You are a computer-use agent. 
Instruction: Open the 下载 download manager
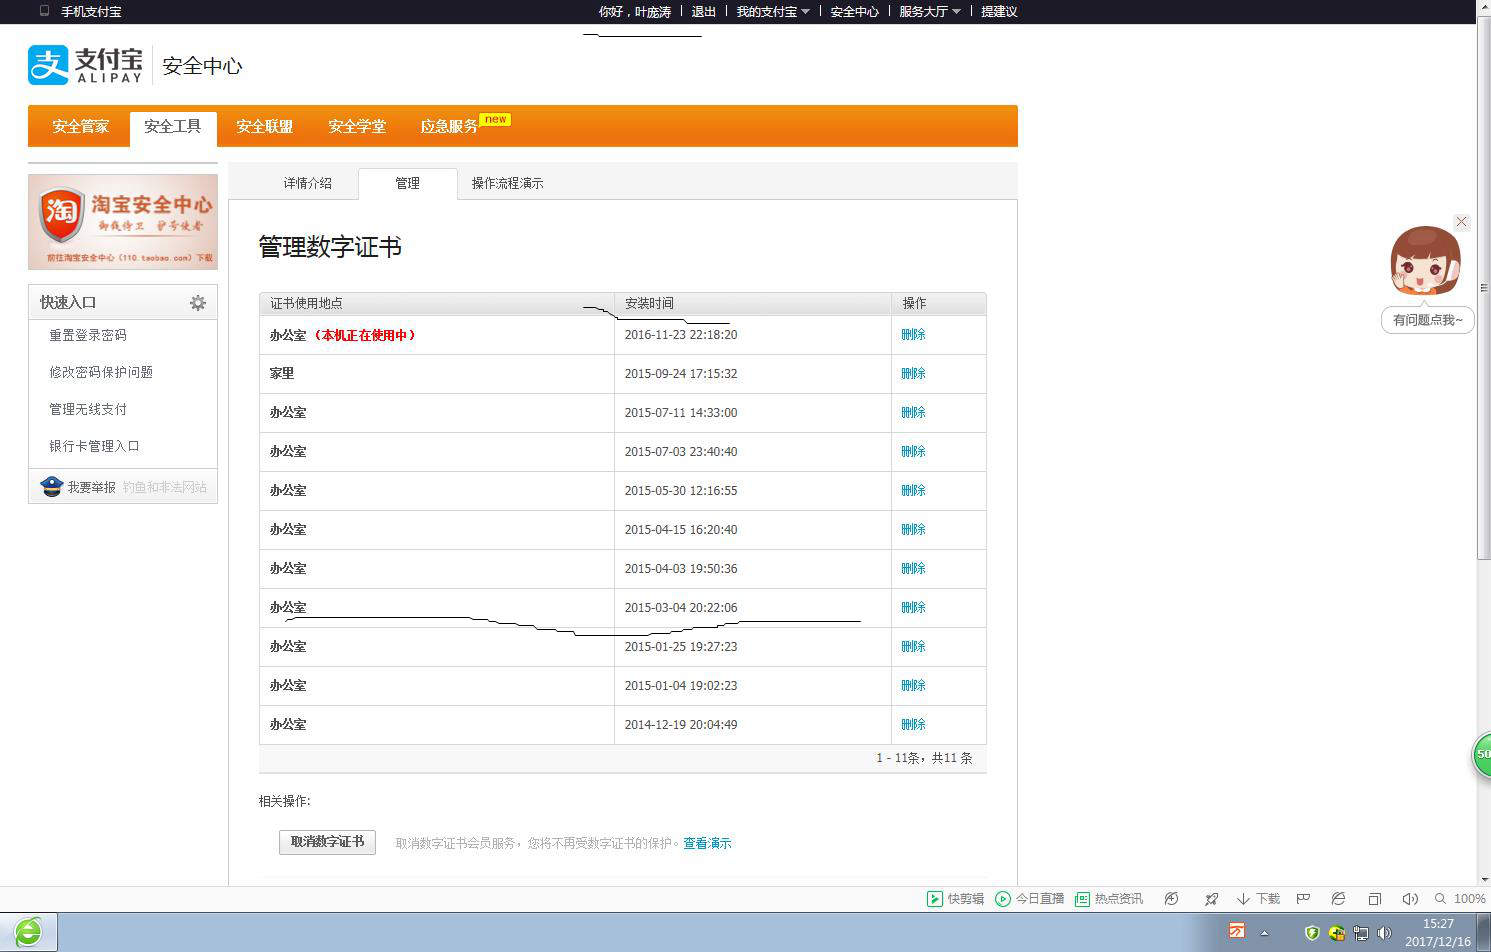(1258, 899)
